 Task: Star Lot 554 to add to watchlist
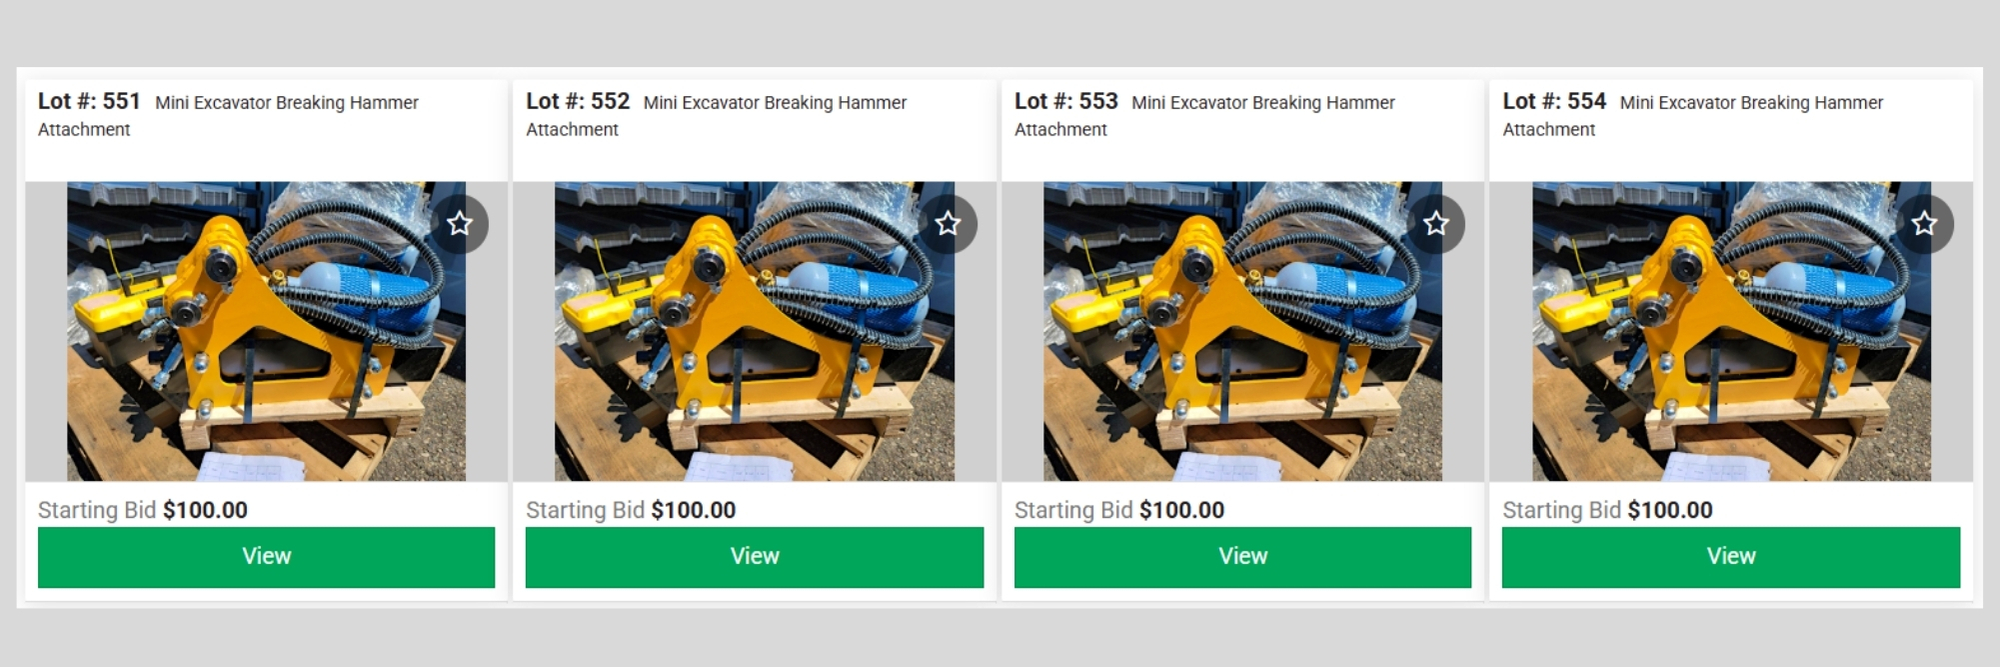[1924, 223]
